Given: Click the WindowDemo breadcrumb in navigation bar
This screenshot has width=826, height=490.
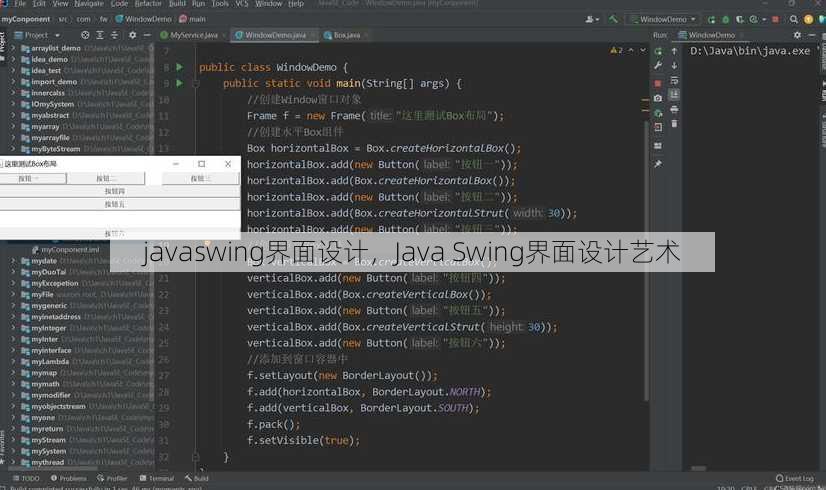Looking at the screenshot, I should coord(144,19).
